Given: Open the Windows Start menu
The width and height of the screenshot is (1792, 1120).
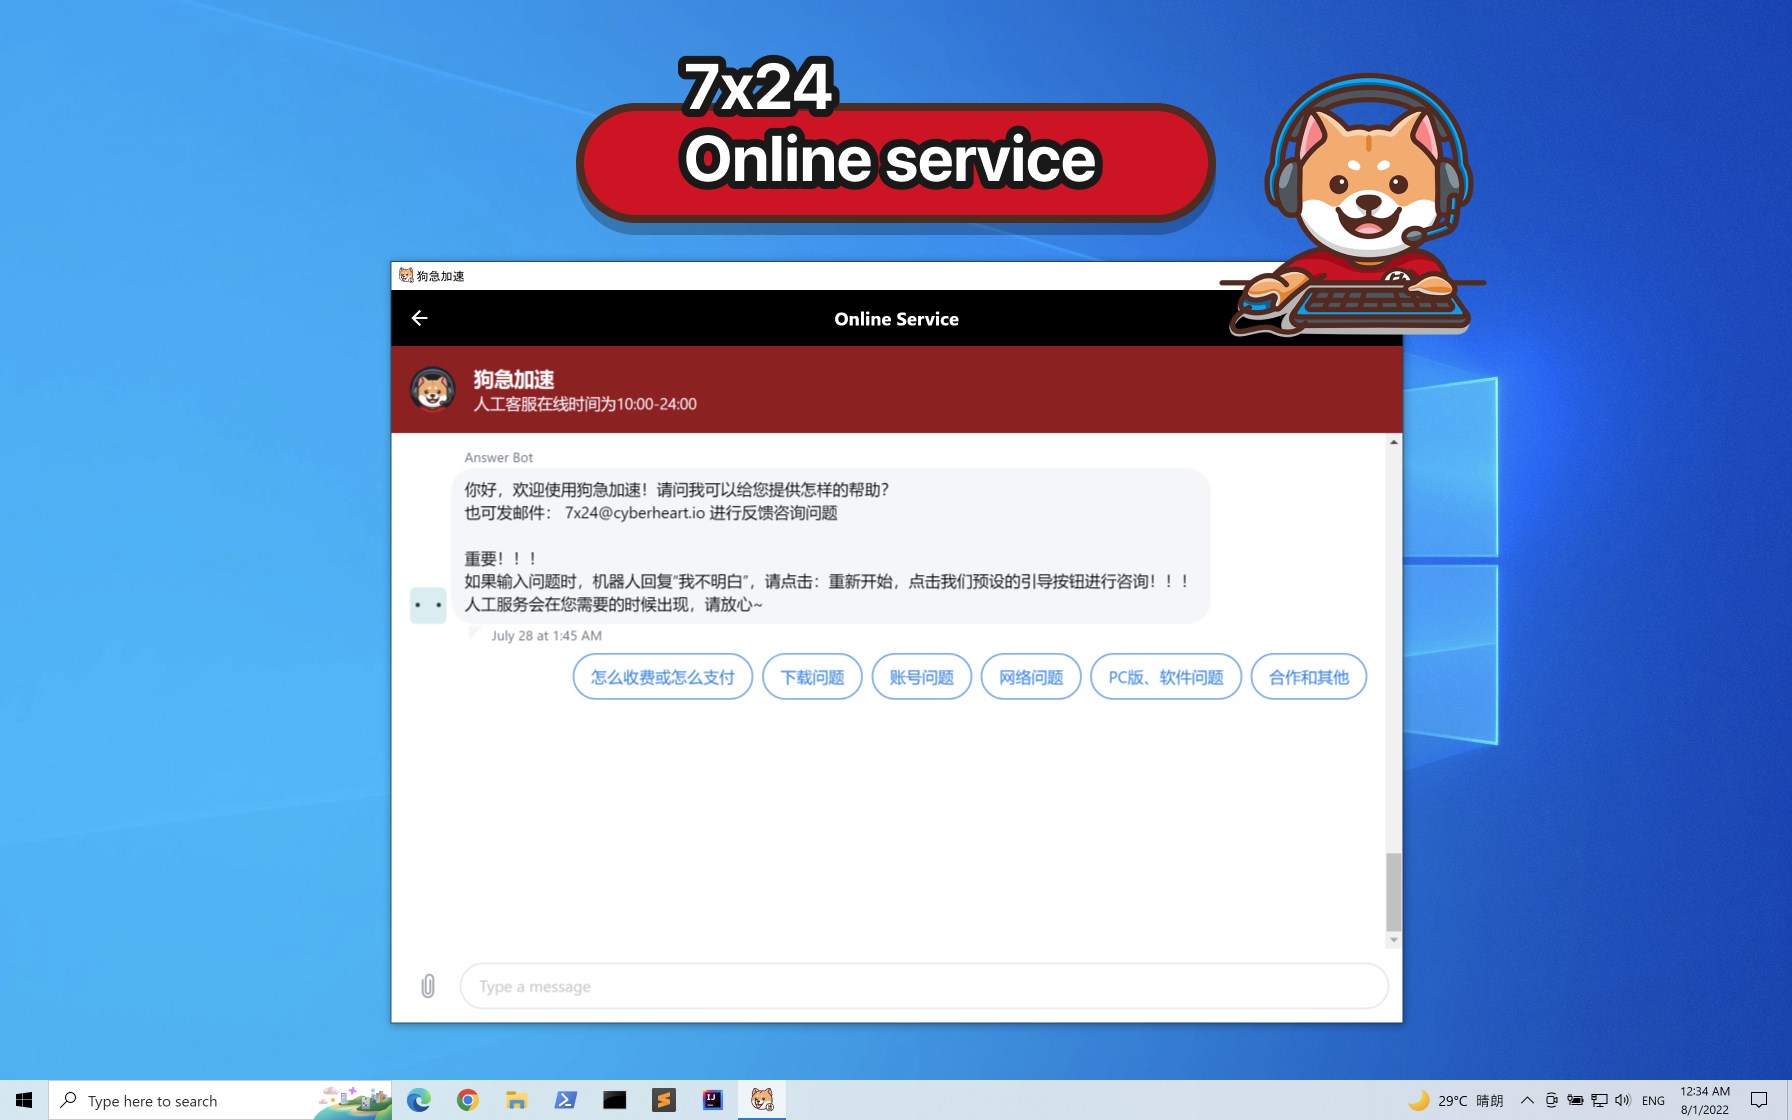Looking at the screenshot, I should pyautogui.click(x=24, y=1100).
